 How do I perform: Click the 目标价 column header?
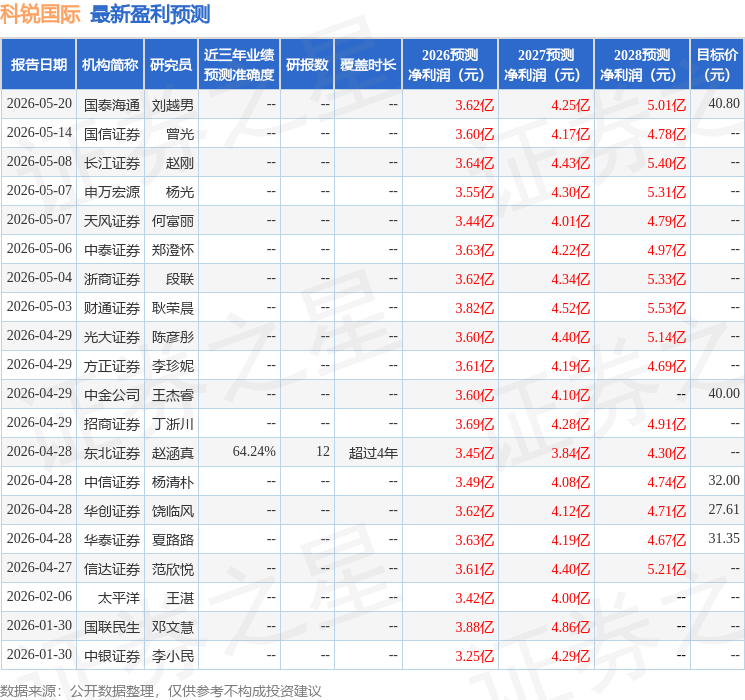717,65
